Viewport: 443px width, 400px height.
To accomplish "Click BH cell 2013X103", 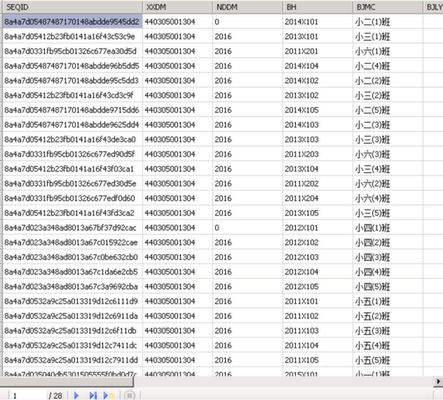I will [x=318, y=139].
